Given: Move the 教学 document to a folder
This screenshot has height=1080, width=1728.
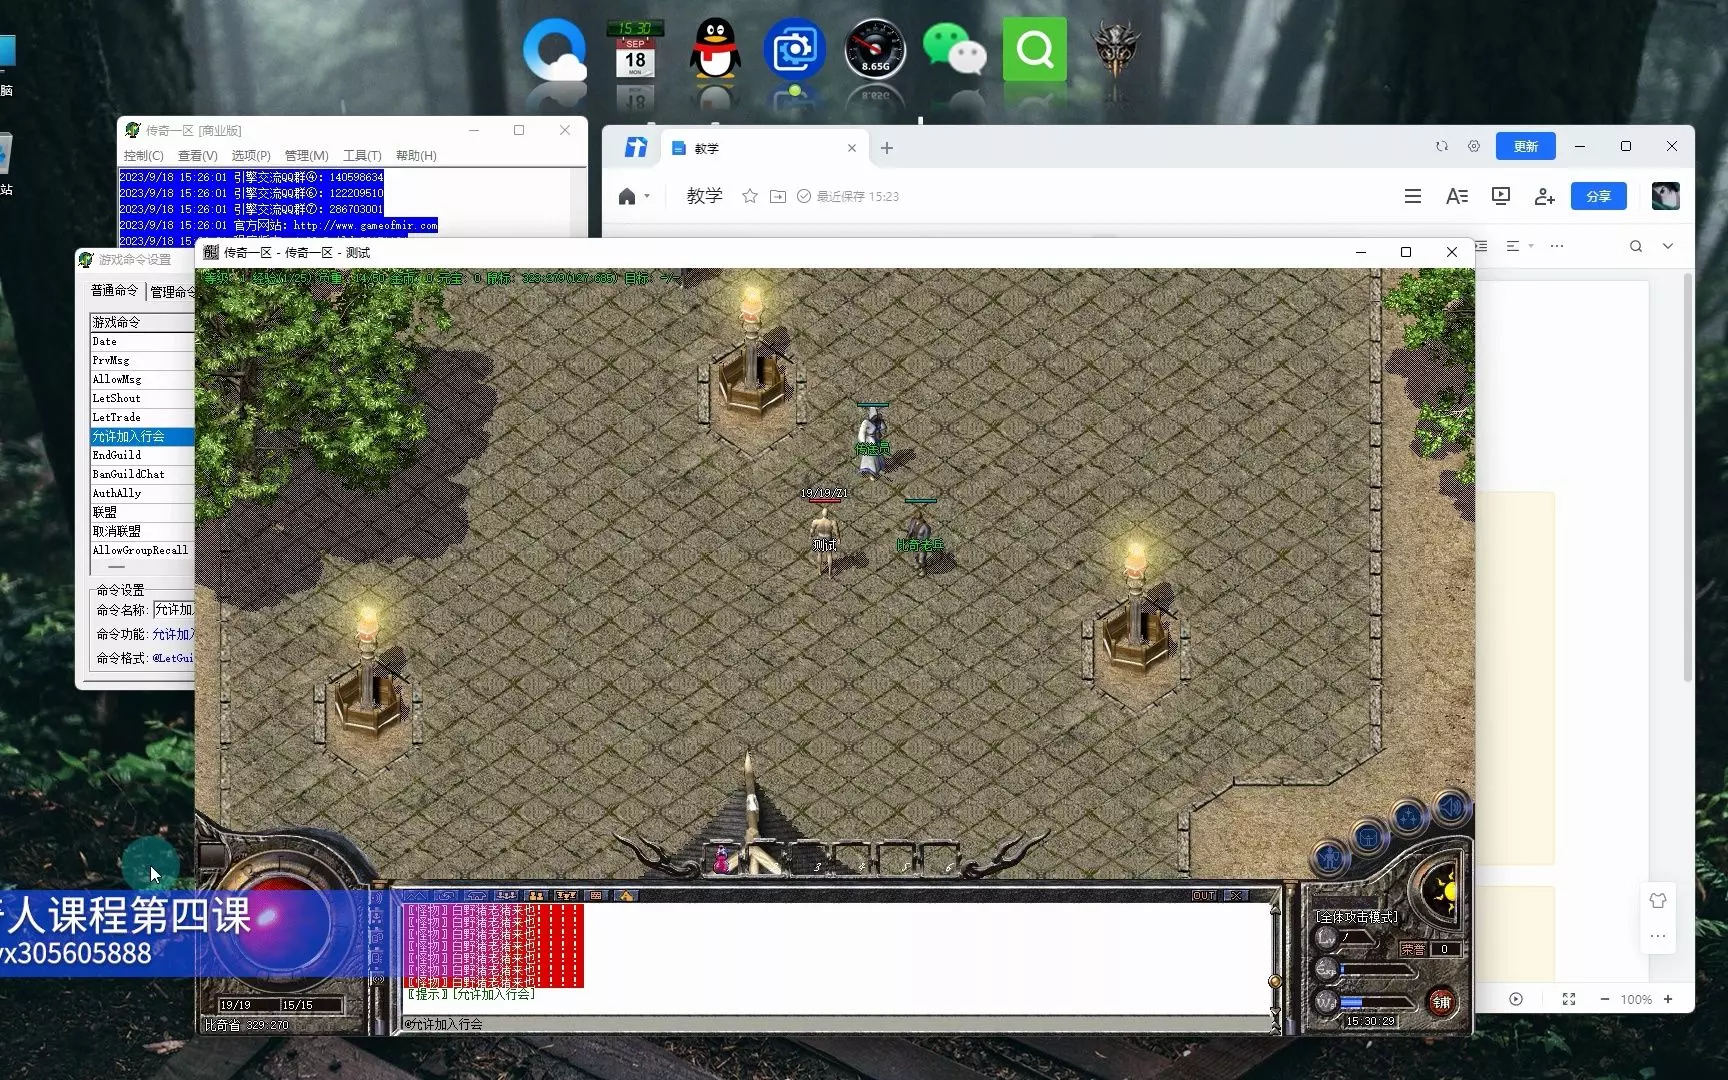Looking at the screenshot, I should click(778, 196).
